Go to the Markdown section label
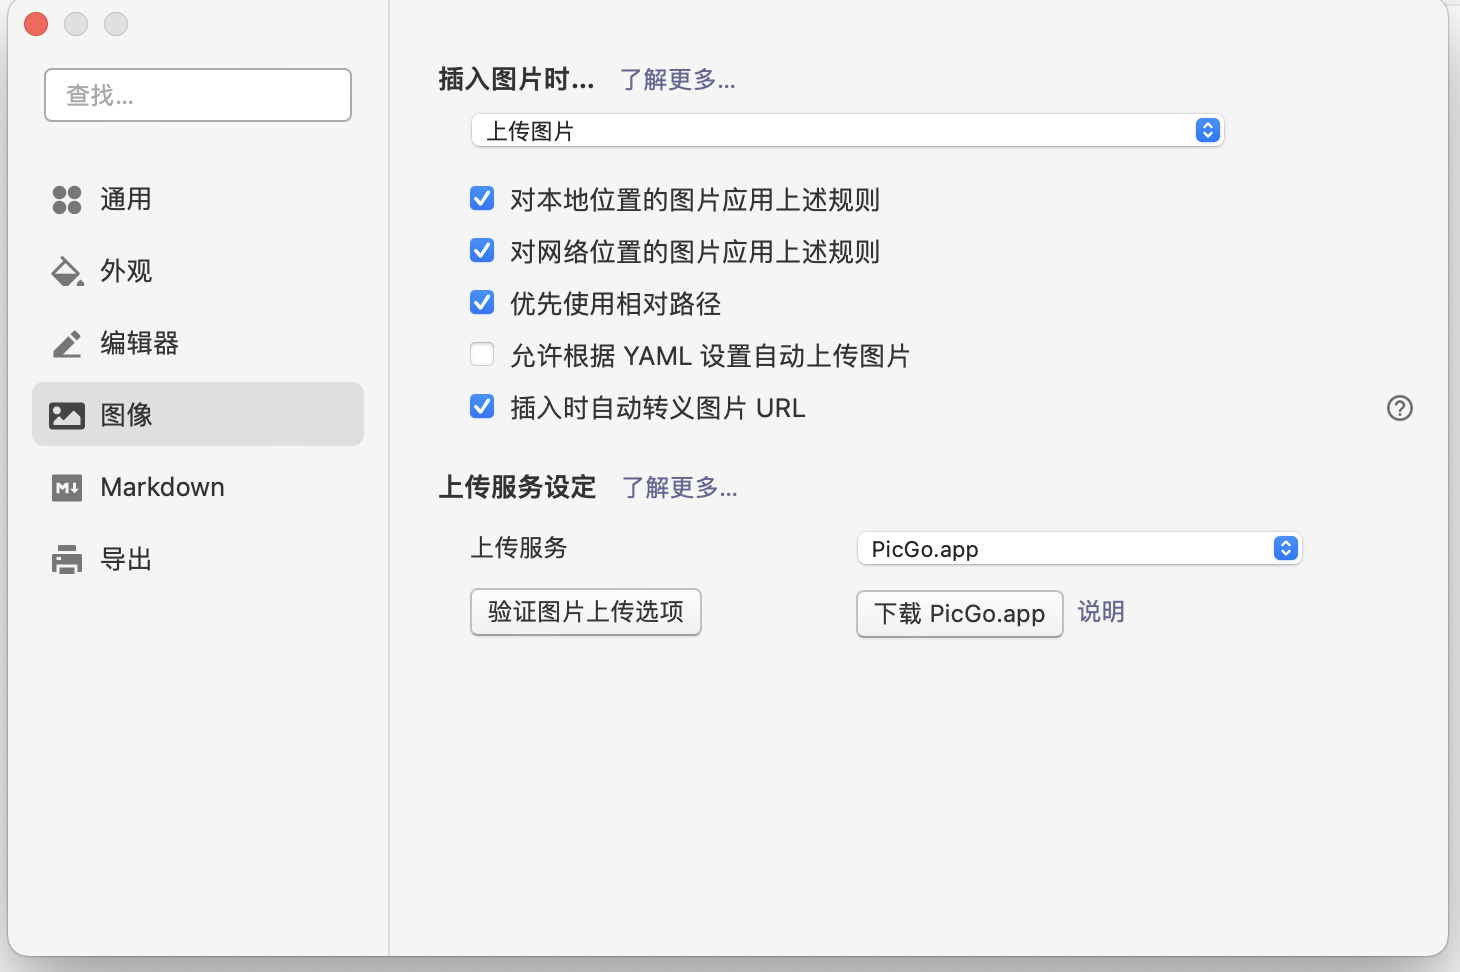 tap(162, 487)
